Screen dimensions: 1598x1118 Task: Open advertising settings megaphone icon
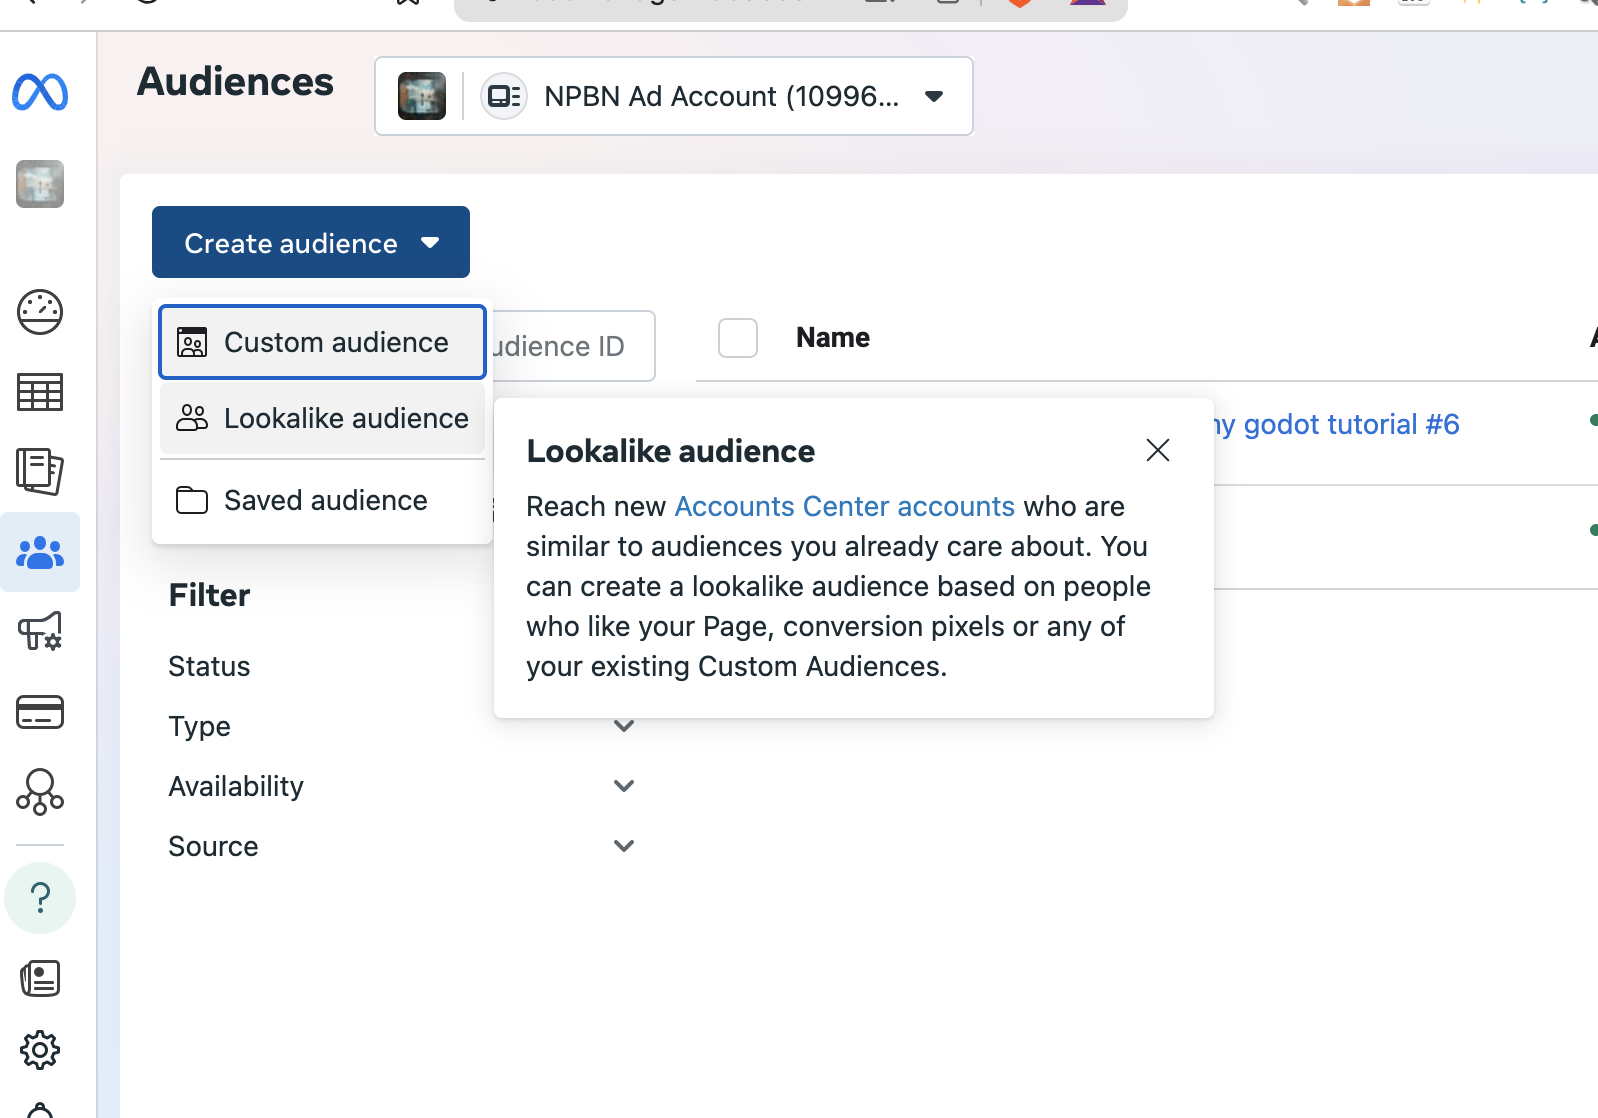[x=40, y=631]
